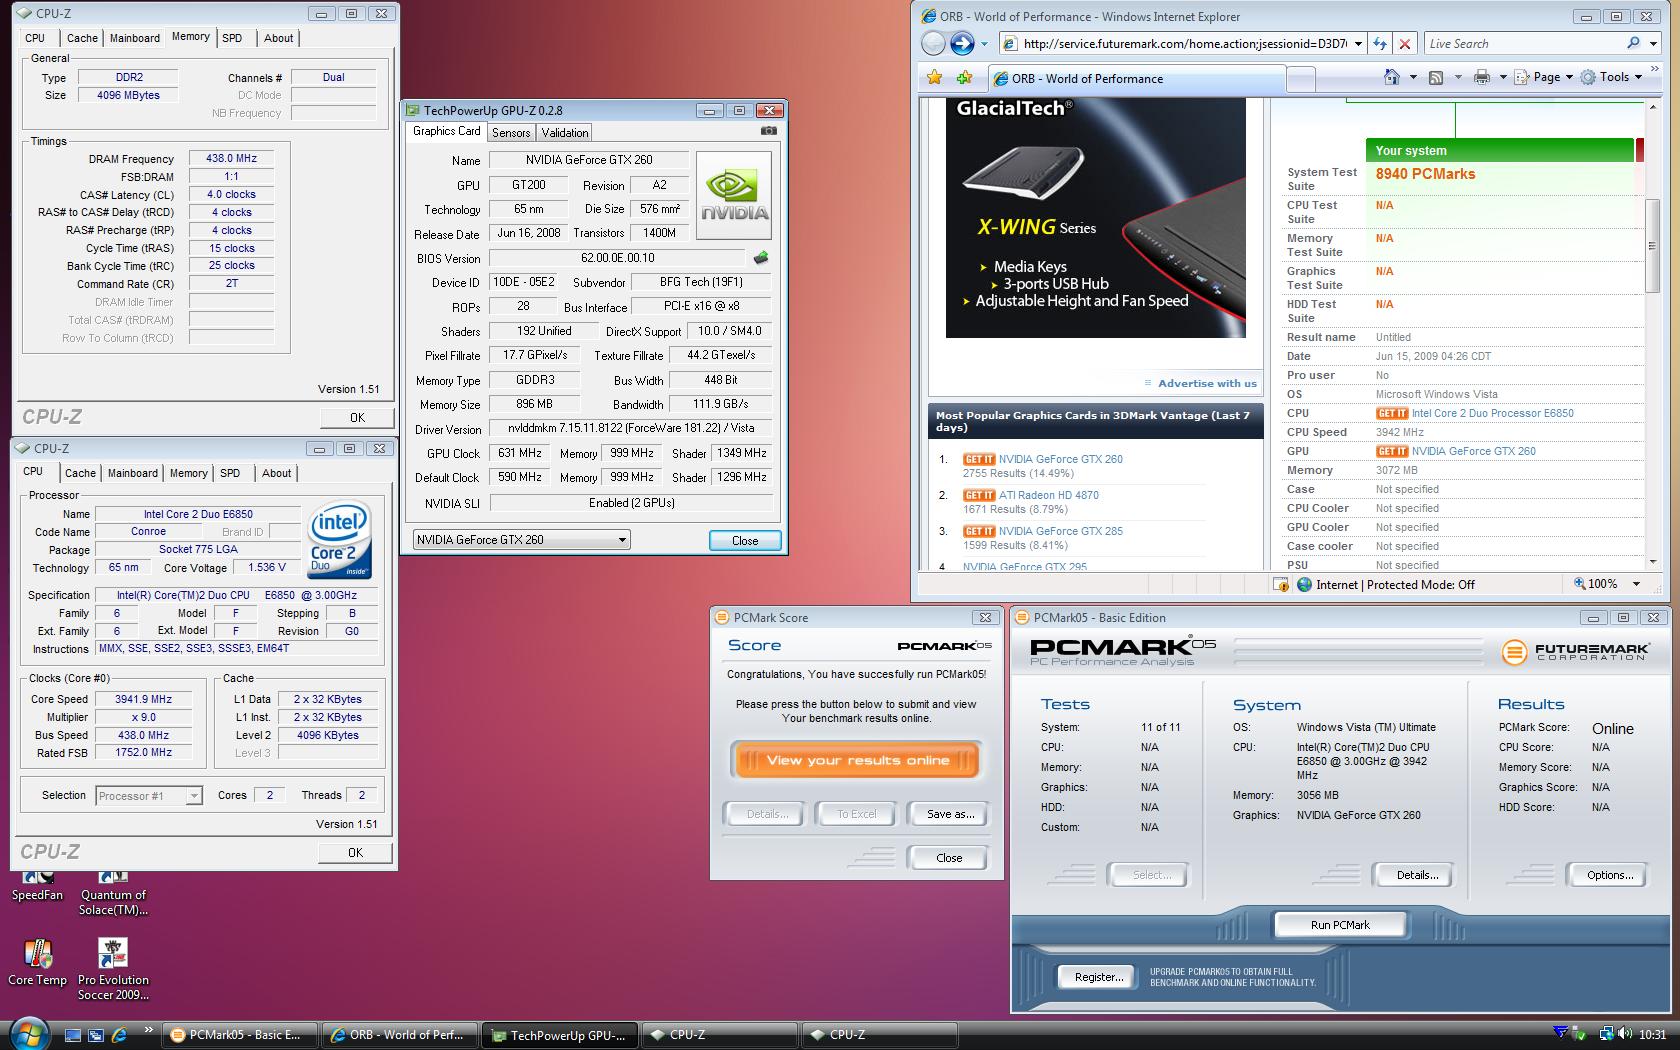Click View your results online button
The width and height of the screenshot is (1680, 1050).
coord(857,760)
